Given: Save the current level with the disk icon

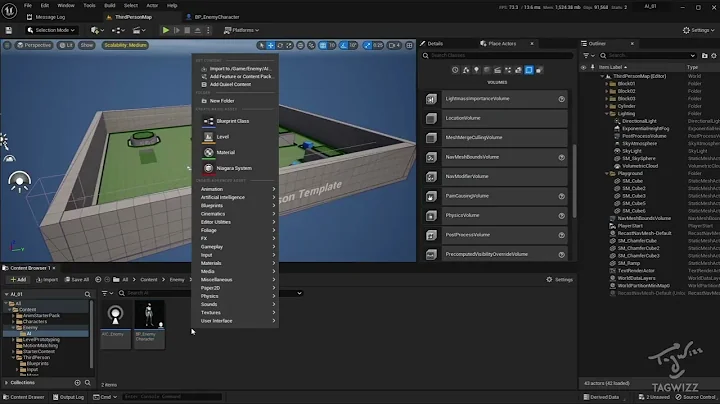Looking at the screenshot, I should [8, 30].
